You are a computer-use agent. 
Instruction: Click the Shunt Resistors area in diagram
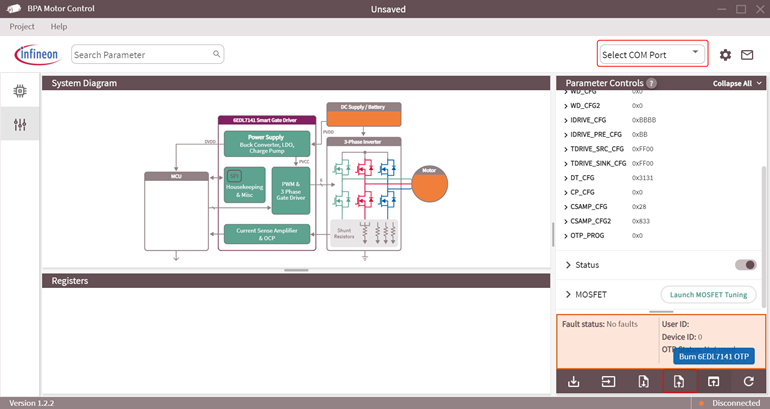(364, 233)
